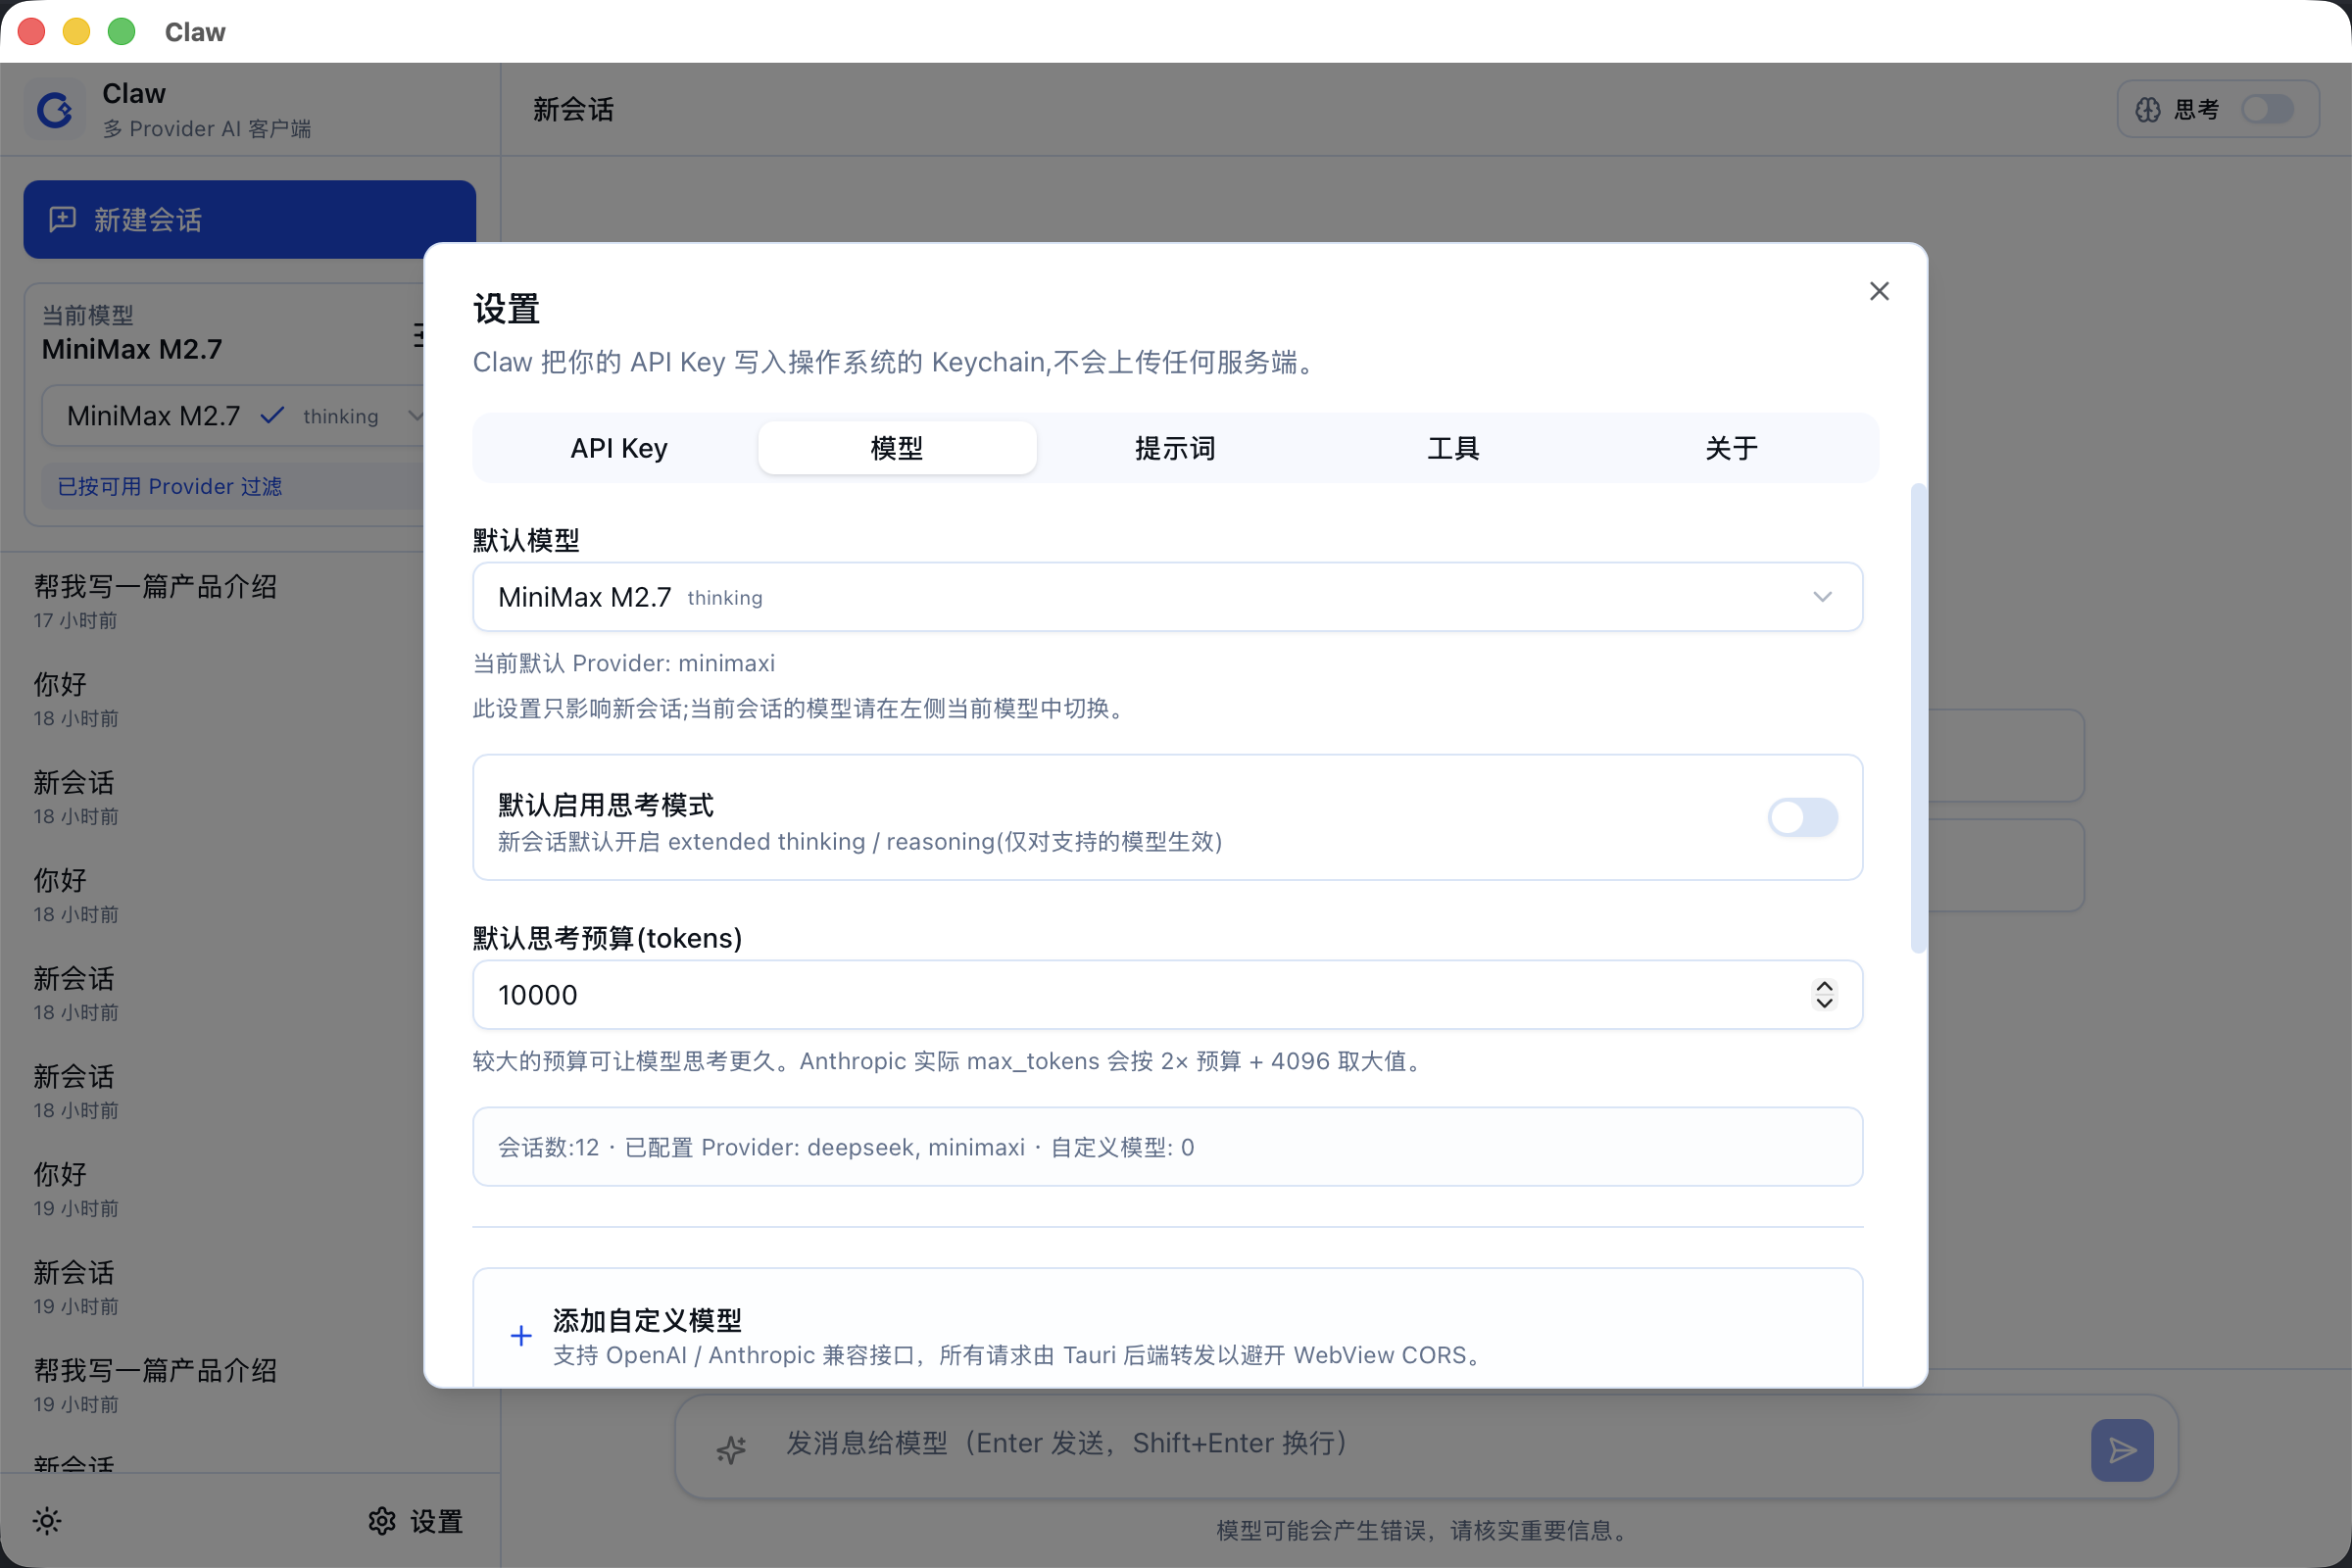Click the brain icon next to 思考

click(2148, 109)
